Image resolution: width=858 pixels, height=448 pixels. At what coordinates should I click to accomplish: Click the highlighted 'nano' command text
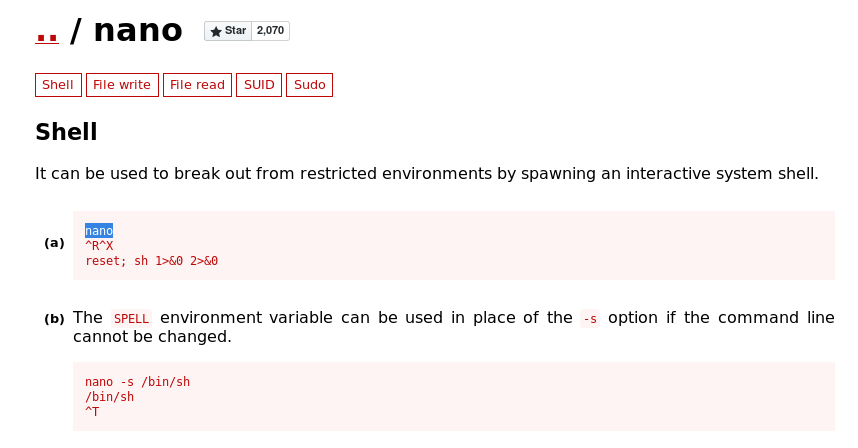99,231
